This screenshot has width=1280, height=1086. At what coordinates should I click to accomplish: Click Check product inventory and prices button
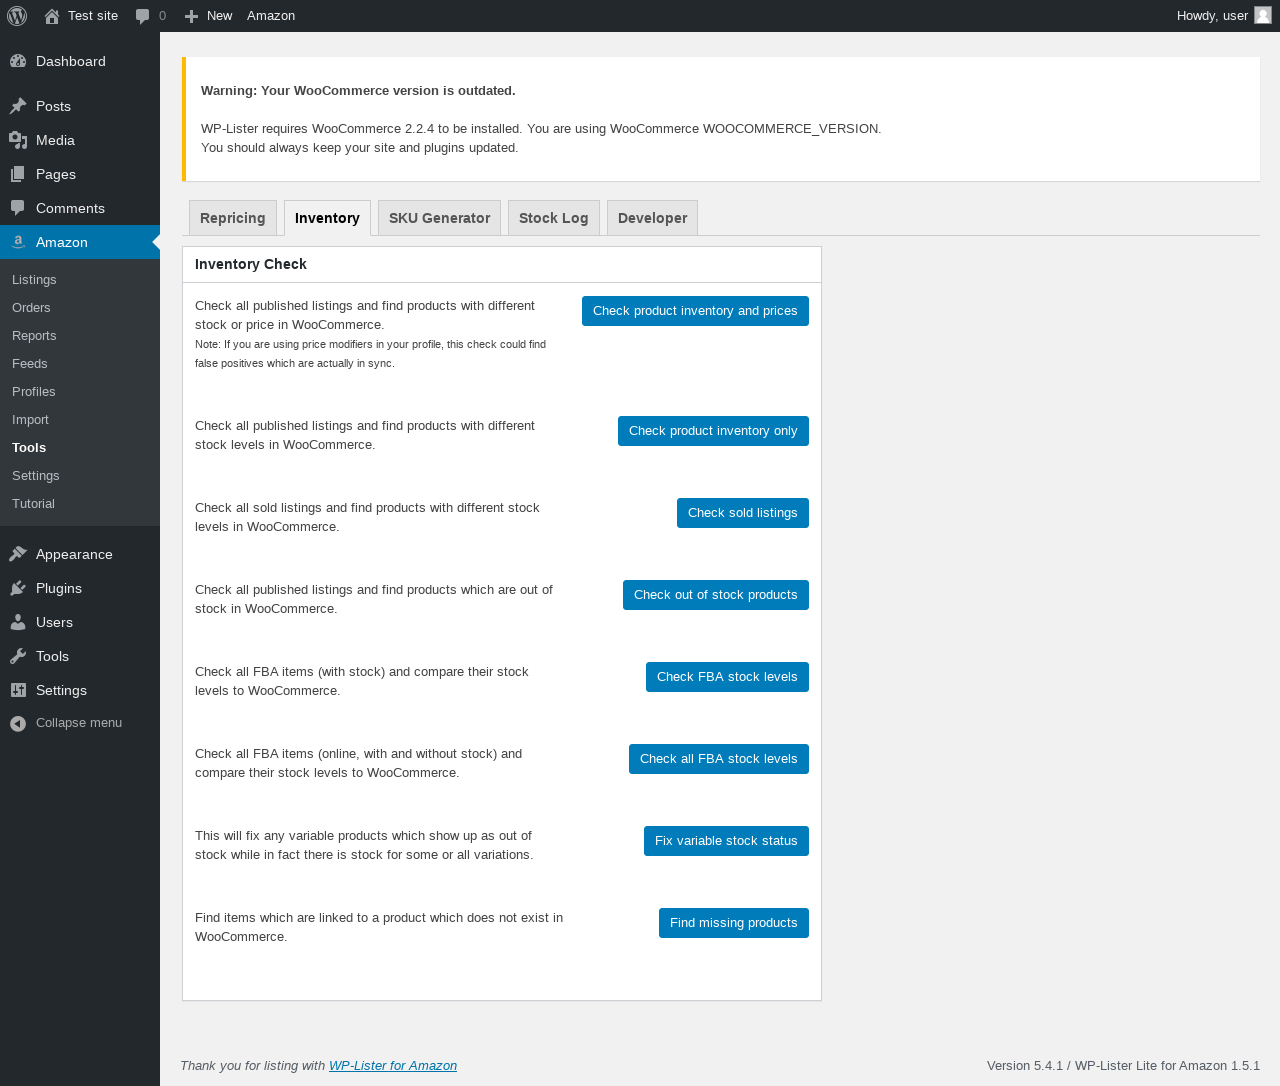pyautogui.click(x=695, y=311)
